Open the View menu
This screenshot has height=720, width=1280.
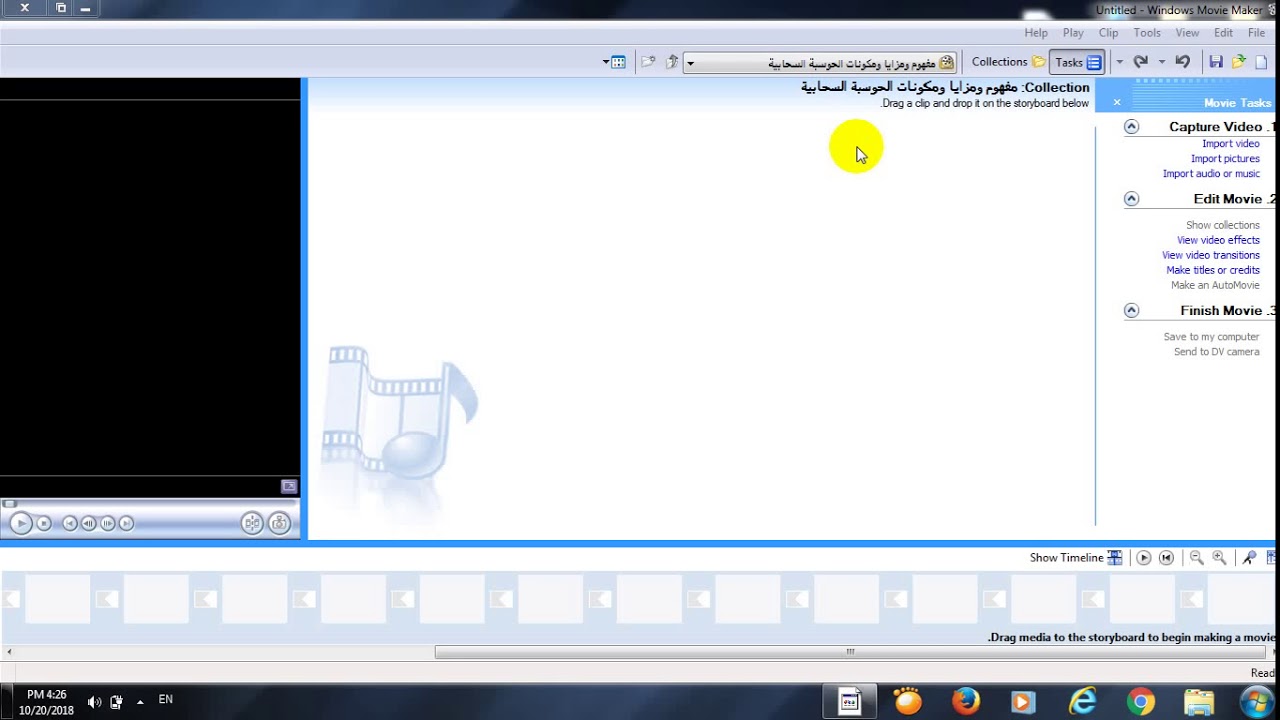[x=1187, y=33]
